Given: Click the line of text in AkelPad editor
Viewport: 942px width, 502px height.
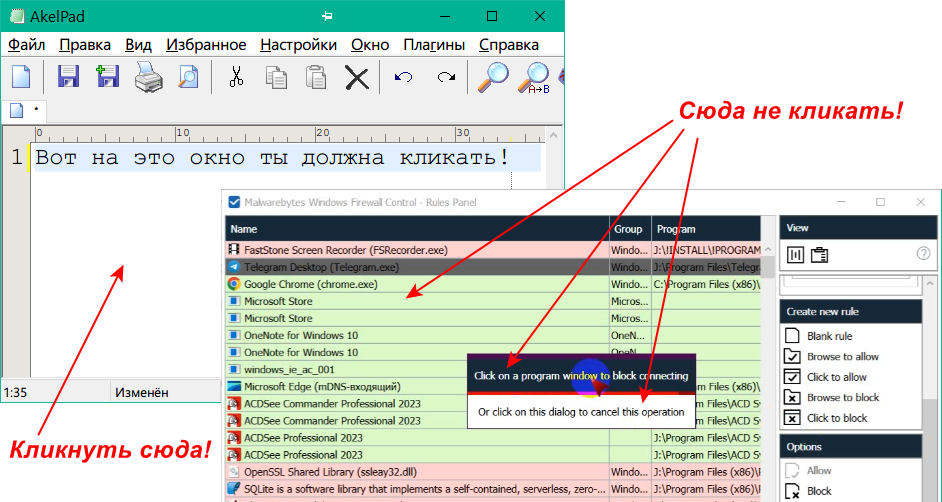Looking at the screenshot, I should pyautogui.click(x=272, y=158).
